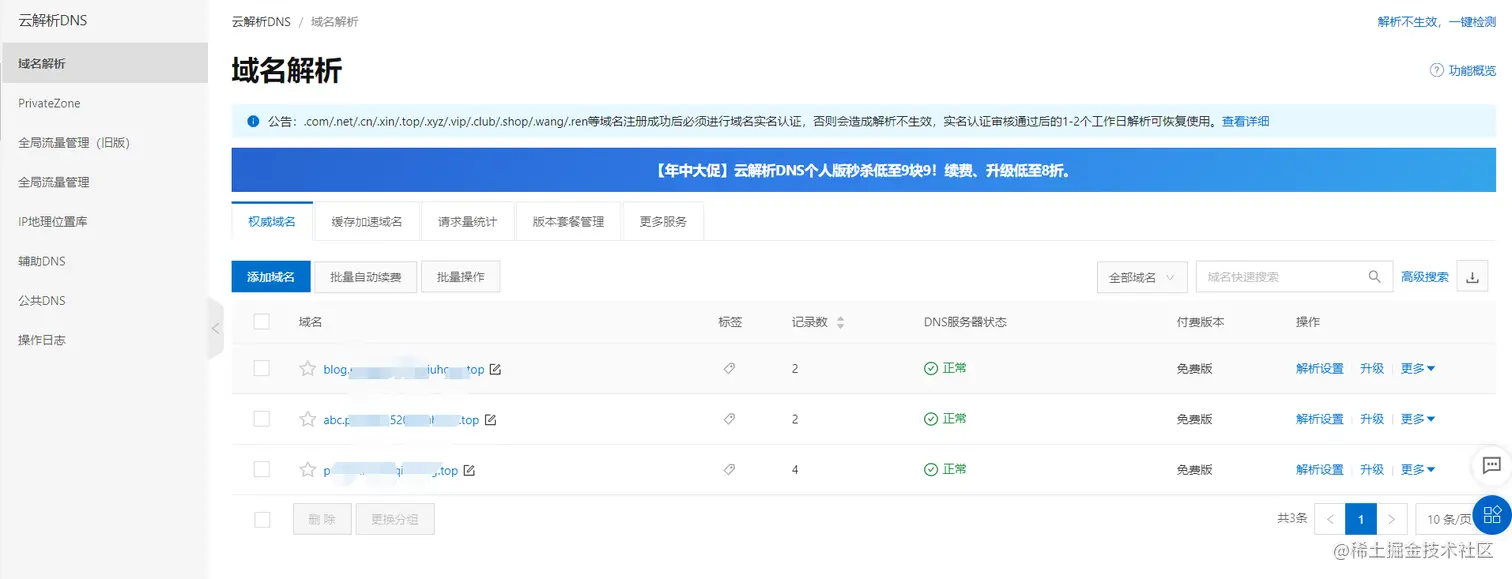Expand 更多 menu for the first domain
This screenshot has width=1512, height=579.
(x=1417, y=369)
